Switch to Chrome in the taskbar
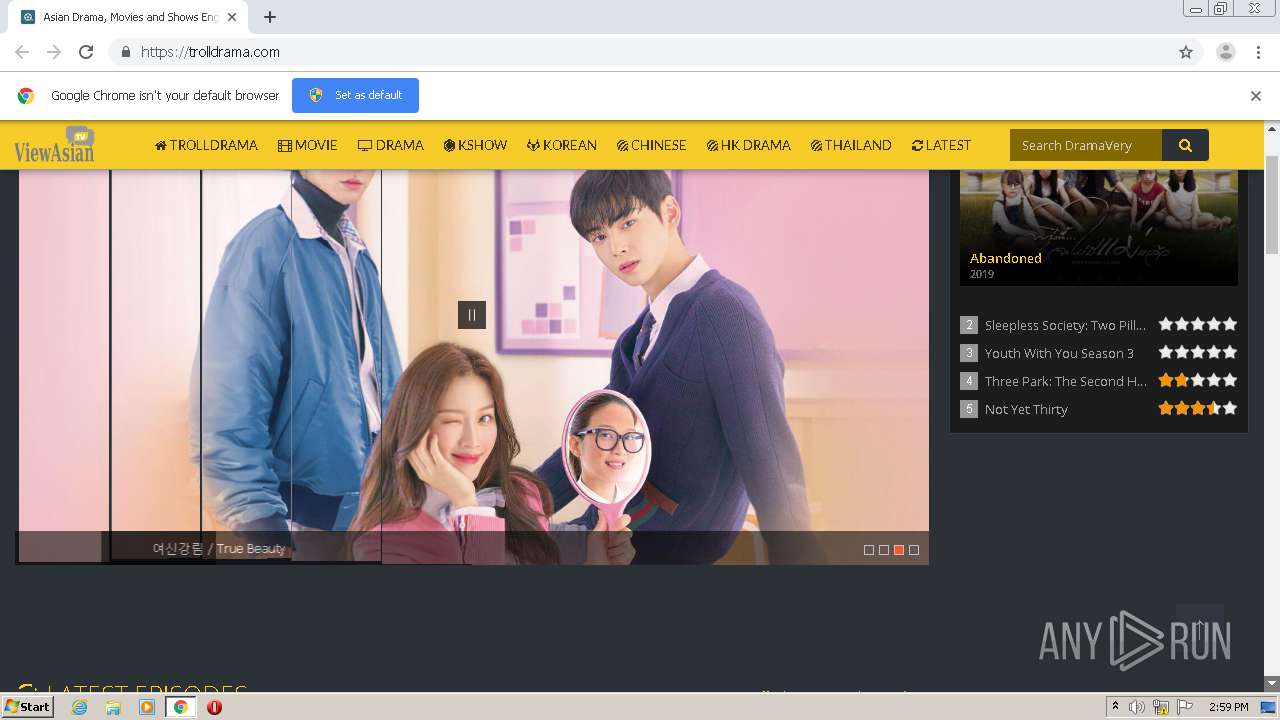 pos(181,707)
